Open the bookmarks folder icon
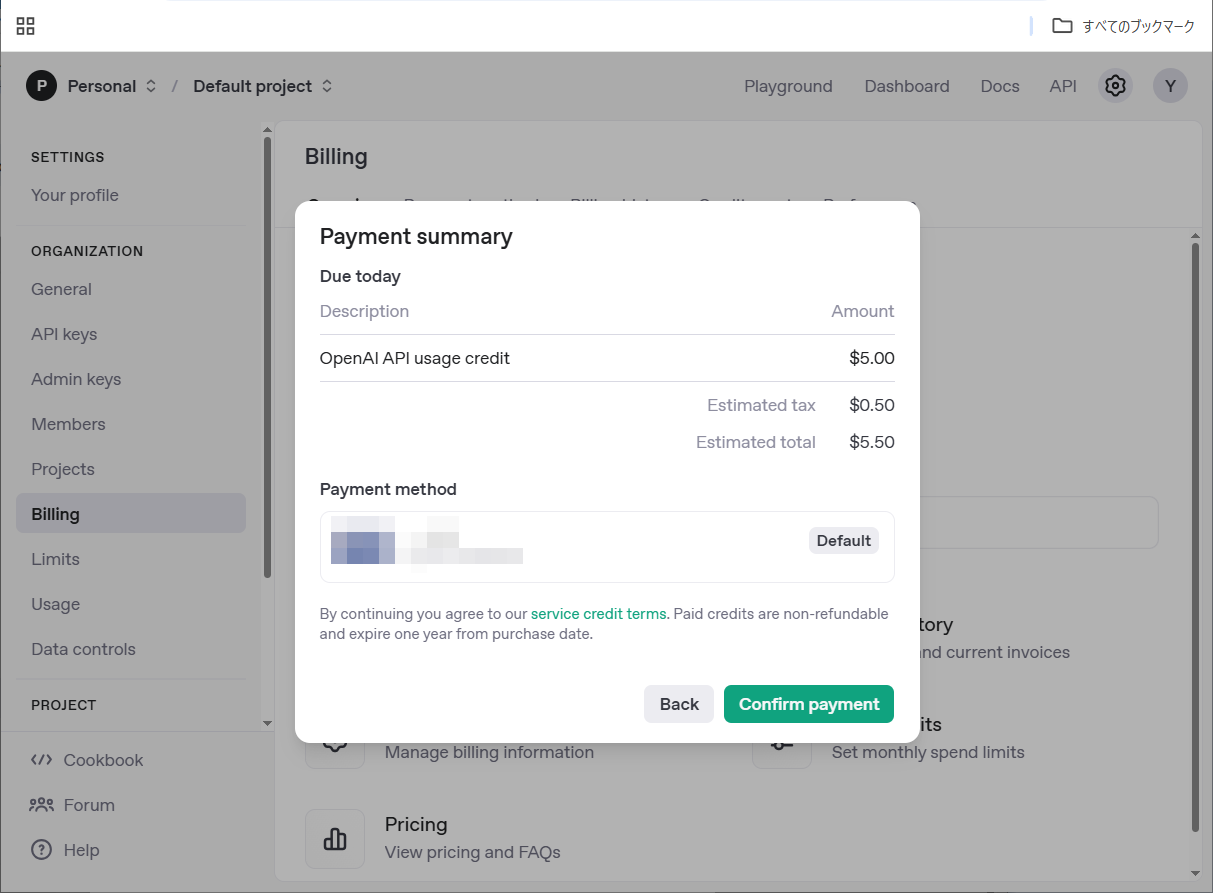This screenshot has width=1213, height=893. coord(1062,26)
